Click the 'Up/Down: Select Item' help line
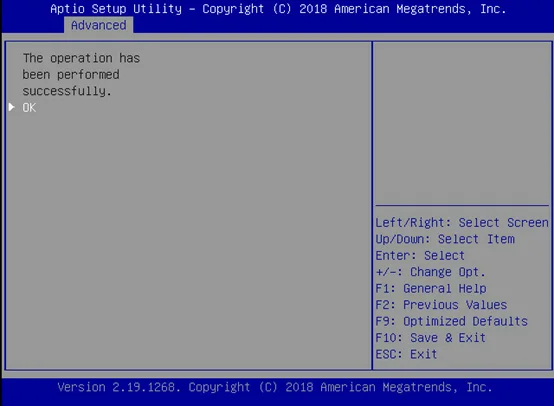554x406 pixels. (445, 239)
